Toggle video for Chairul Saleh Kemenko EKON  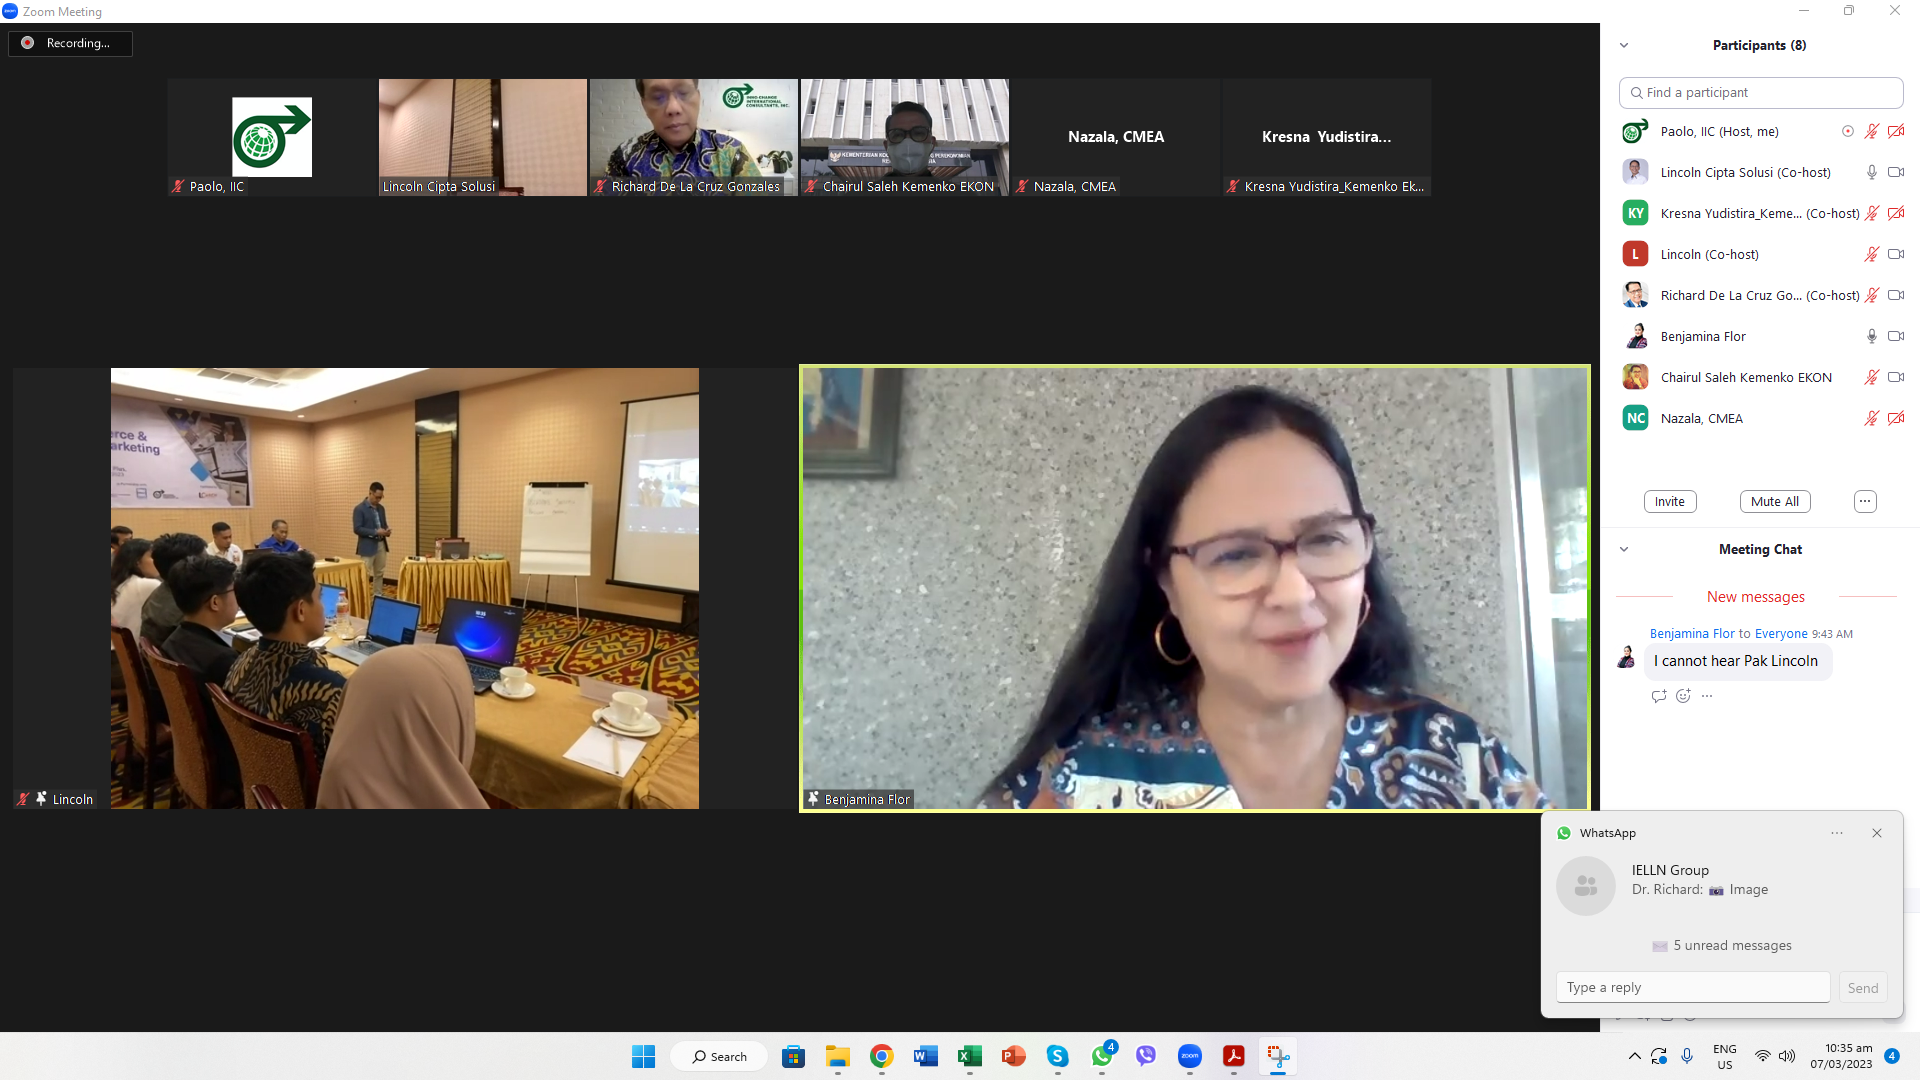[1895, 377]
